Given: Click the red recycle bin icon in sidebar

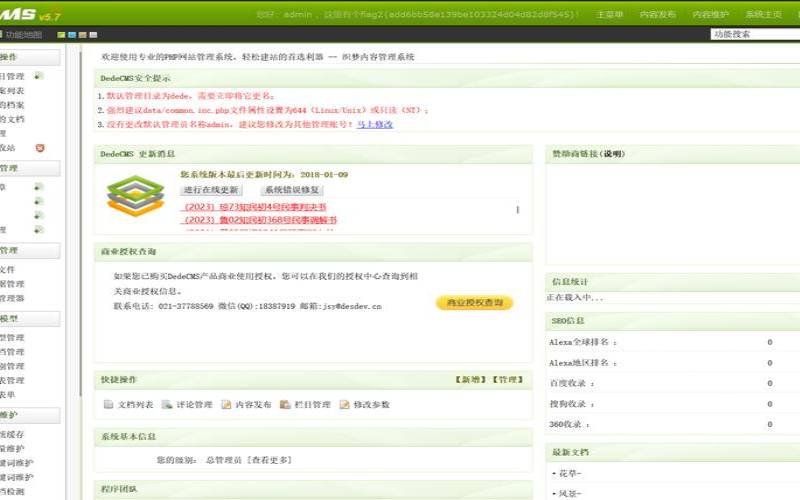Looking at the screenshot, I should [x=40, y=148].
